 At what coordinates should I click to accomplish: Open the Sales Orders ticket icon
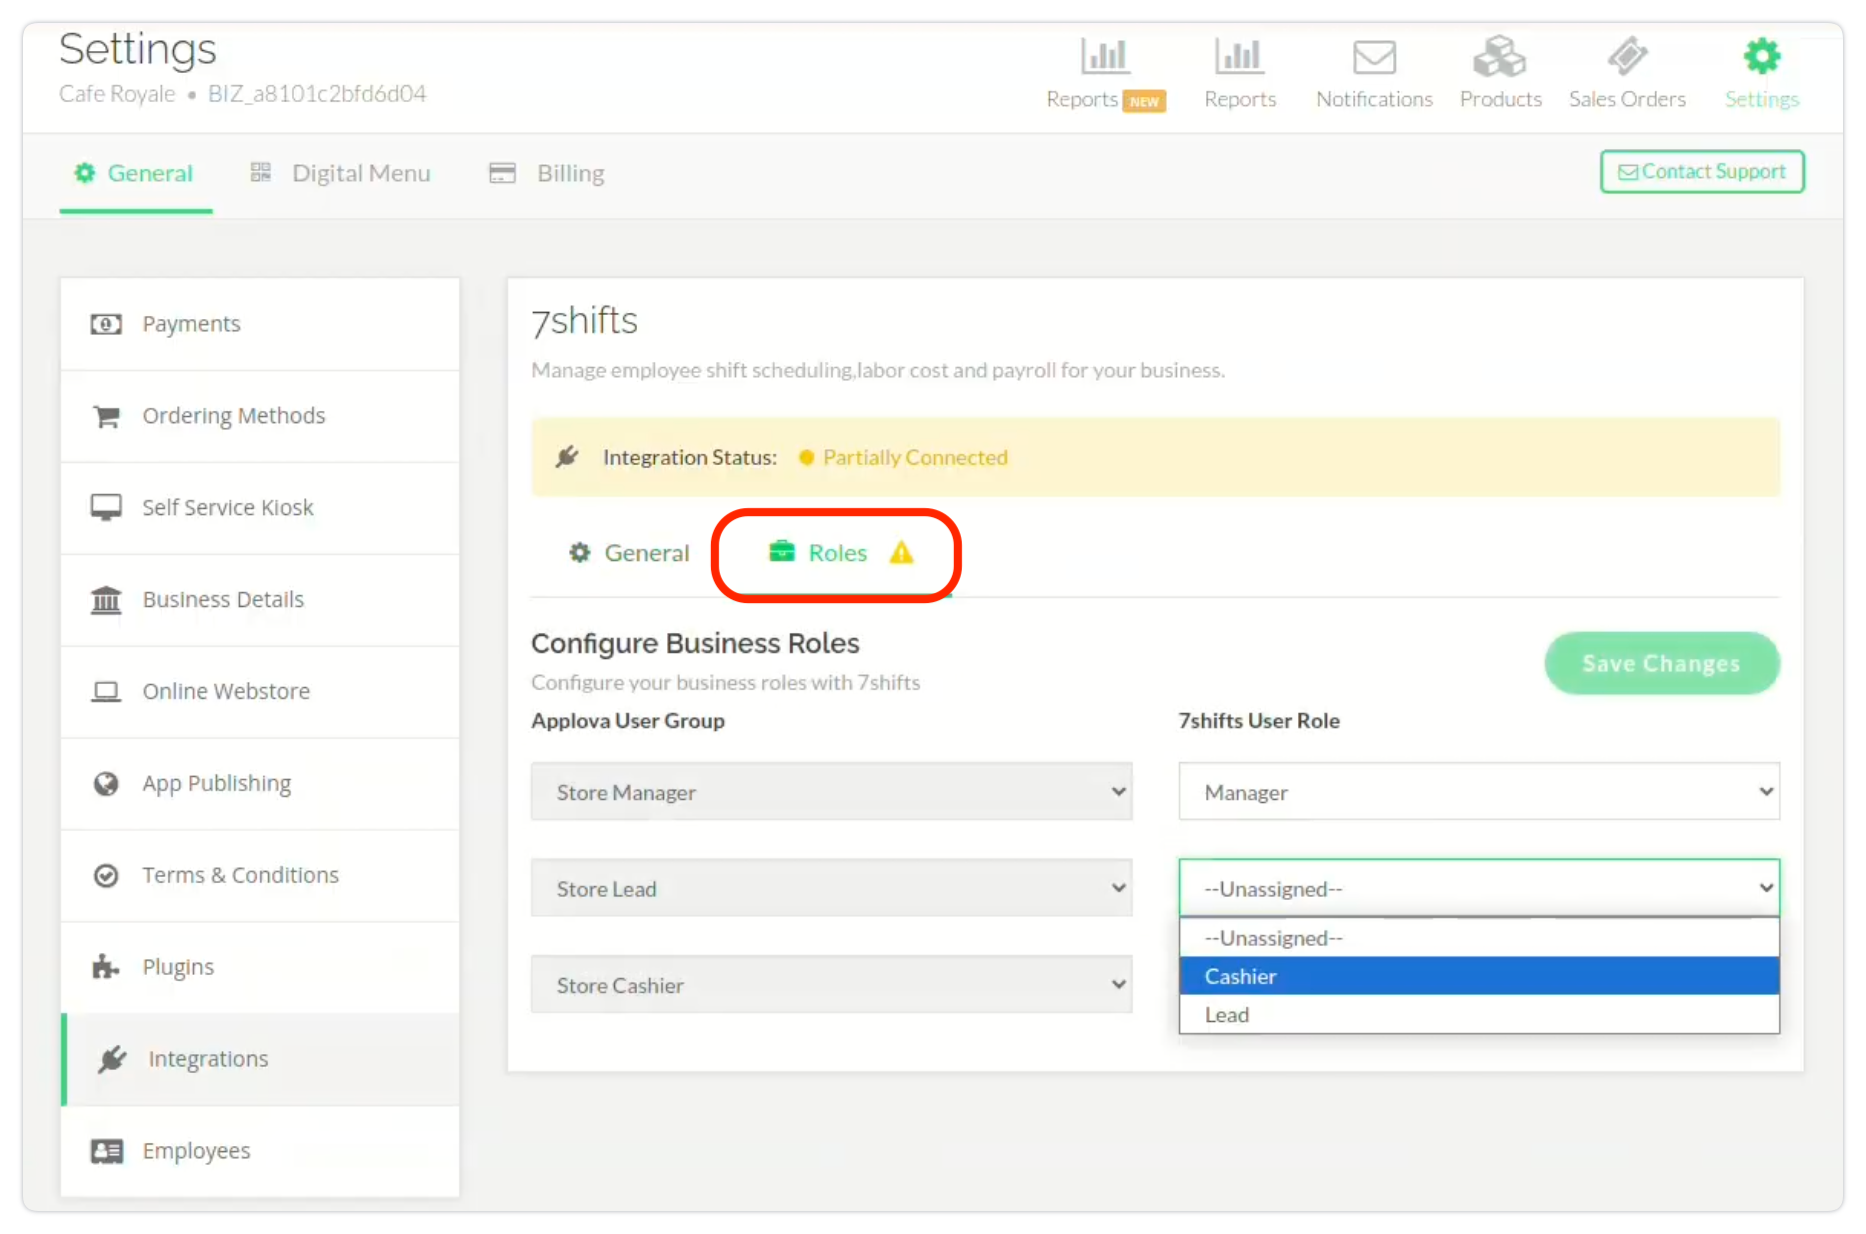pos(1627,56)
